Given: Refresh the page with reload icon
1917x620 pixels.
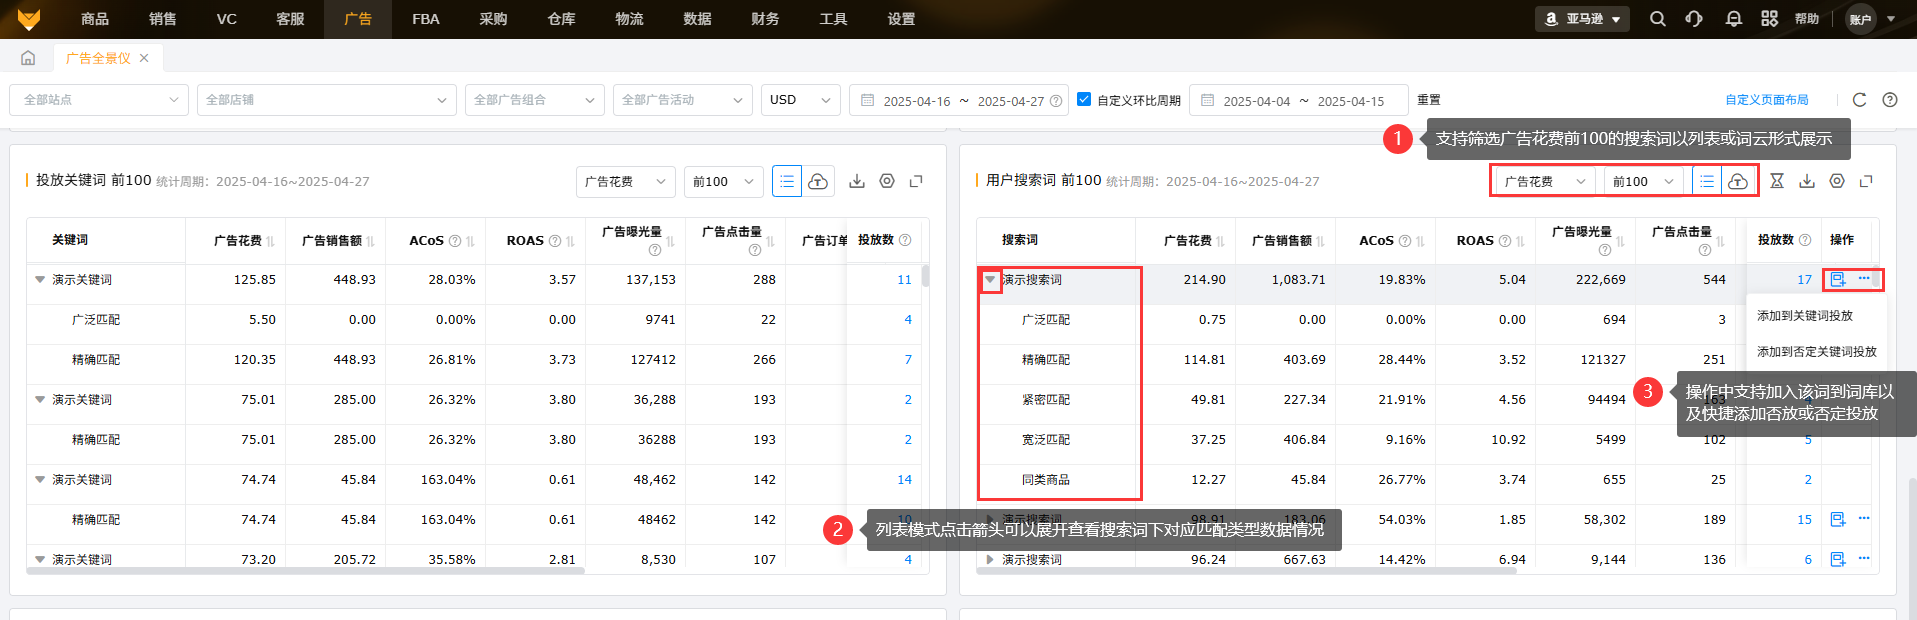Looking at the screenshot, I should 1859,100.
